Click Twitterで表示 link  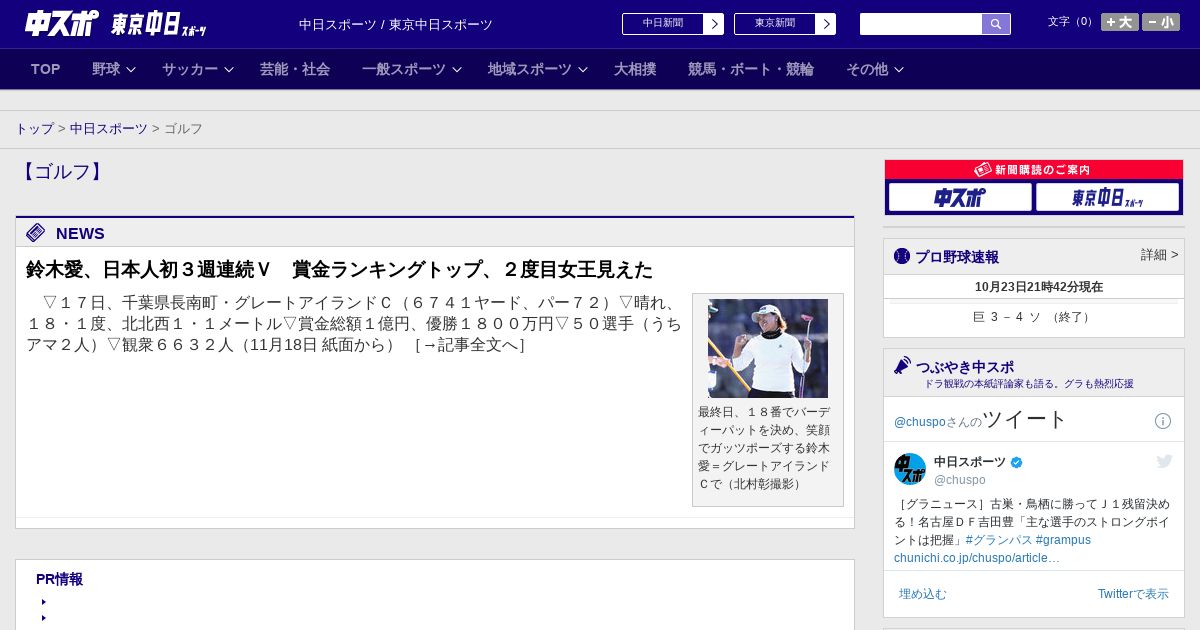[x=1133, y=594]
